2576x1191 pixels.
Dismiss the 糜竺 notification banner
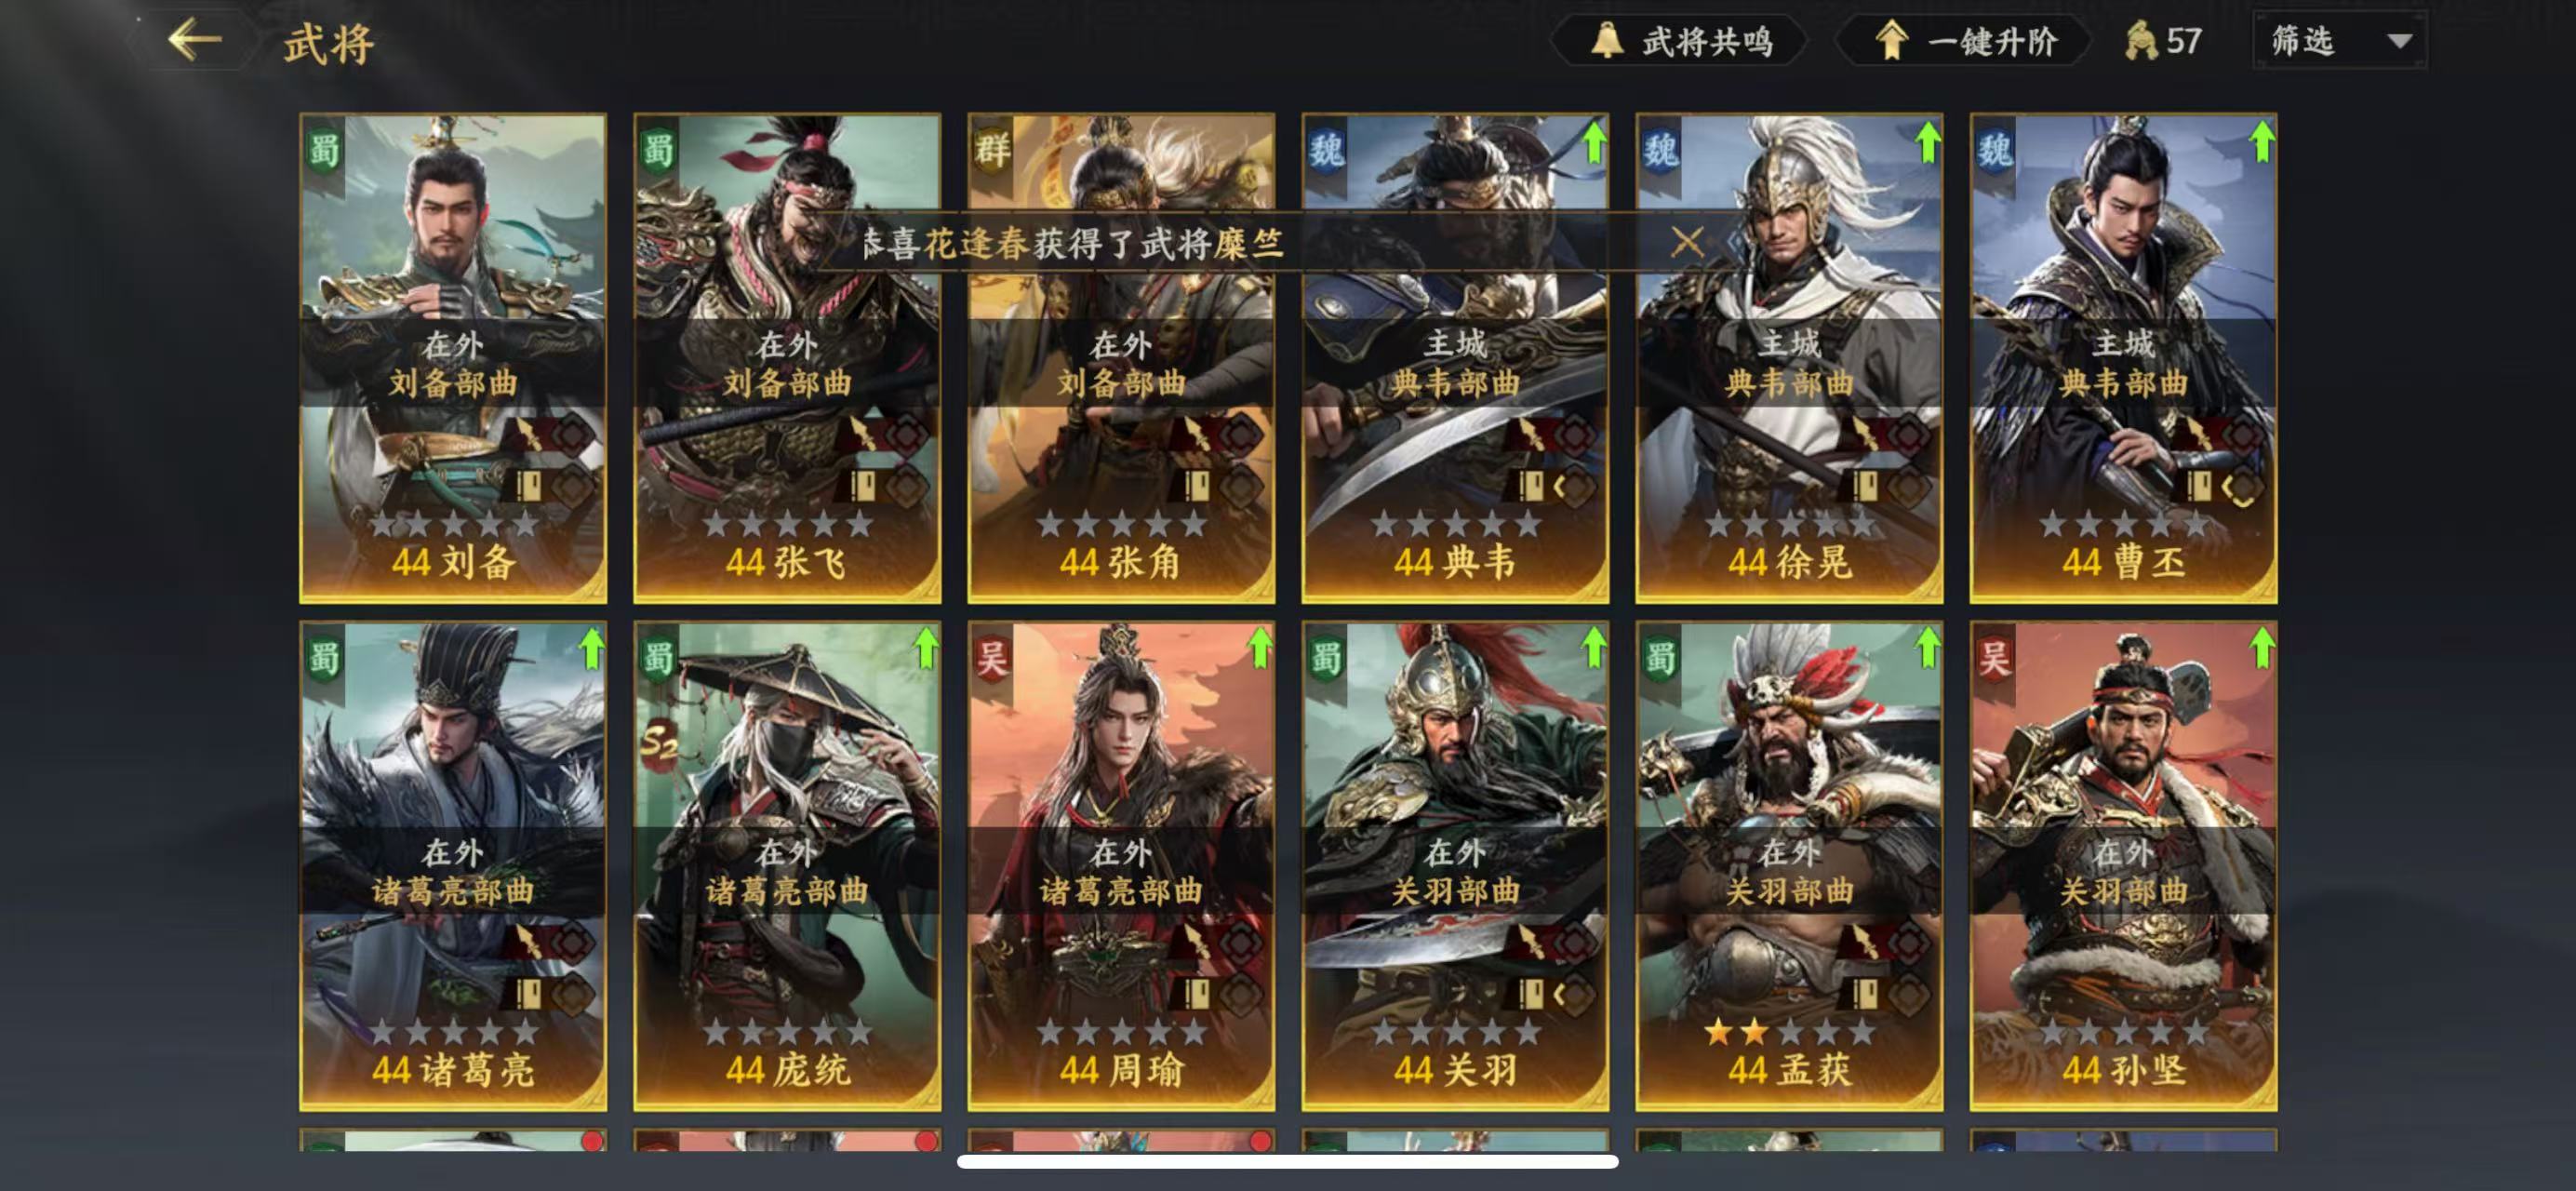[x=1687, y=241]
